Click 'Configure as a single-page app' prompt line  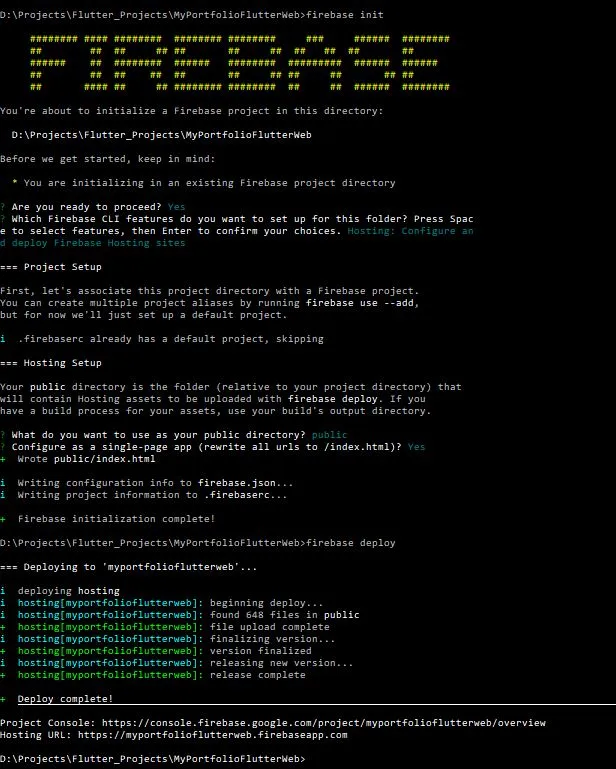coord(206,447)
